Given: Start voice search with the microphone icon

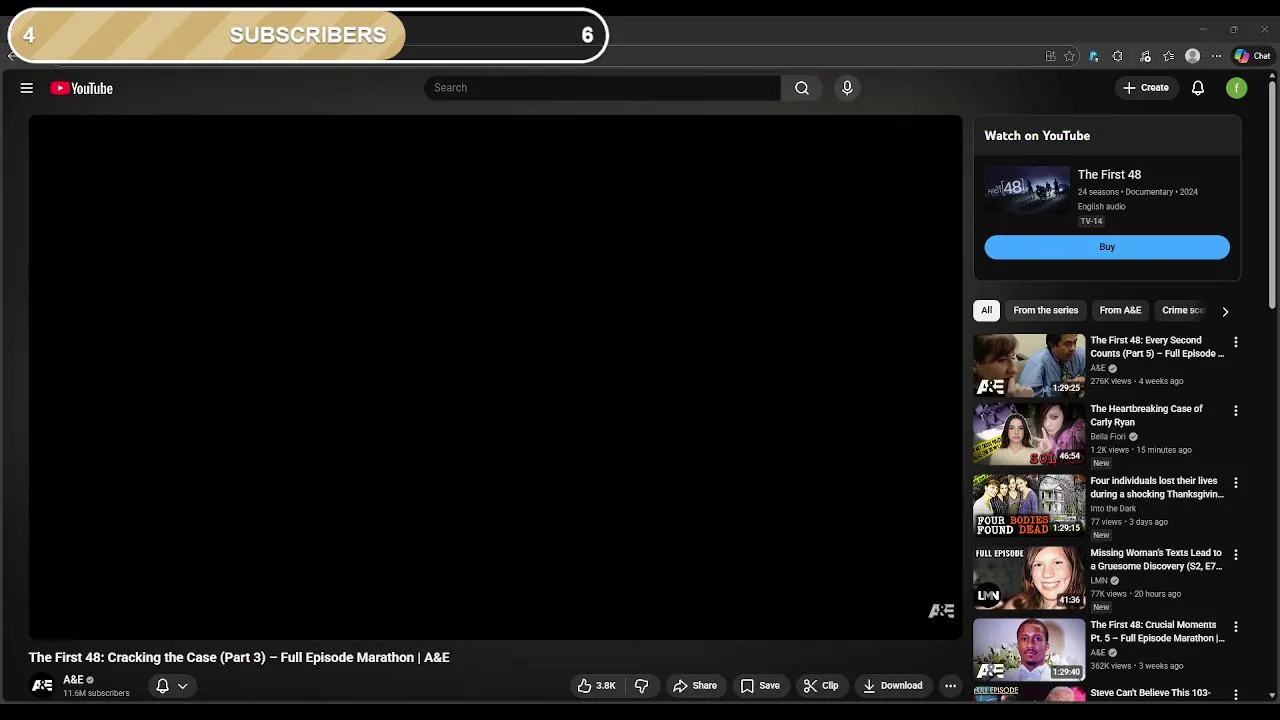Looking at the screenshot, I should [x=847, y=88].
